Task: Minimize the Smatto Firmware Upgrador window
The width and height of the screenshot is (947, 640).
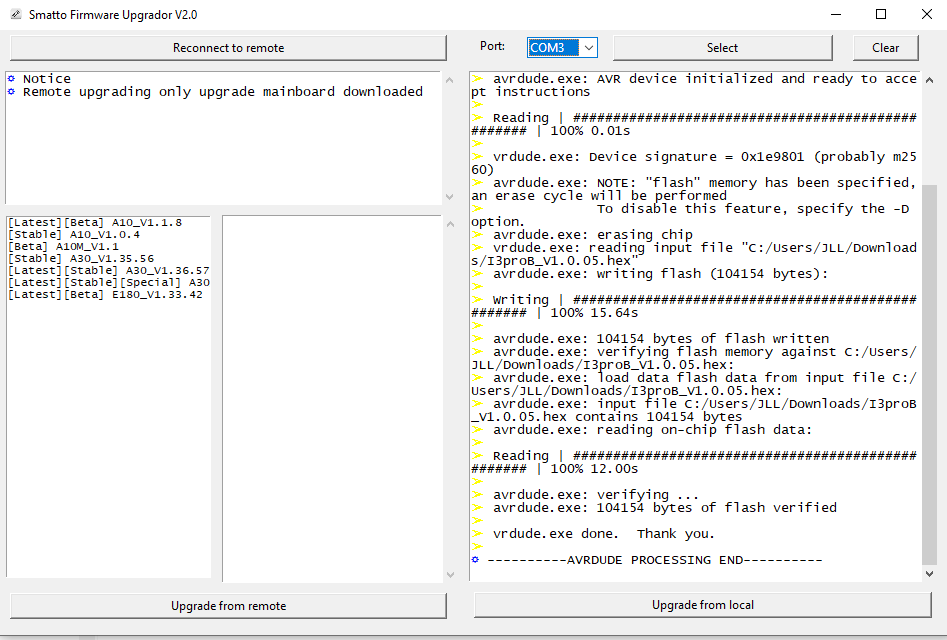Action: (836, 14)
